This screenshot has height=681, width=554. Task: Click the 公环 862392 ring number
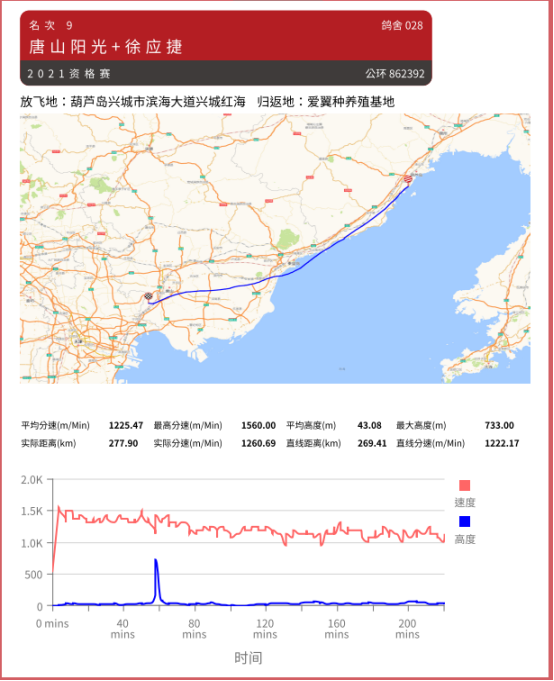pos(395,74)
